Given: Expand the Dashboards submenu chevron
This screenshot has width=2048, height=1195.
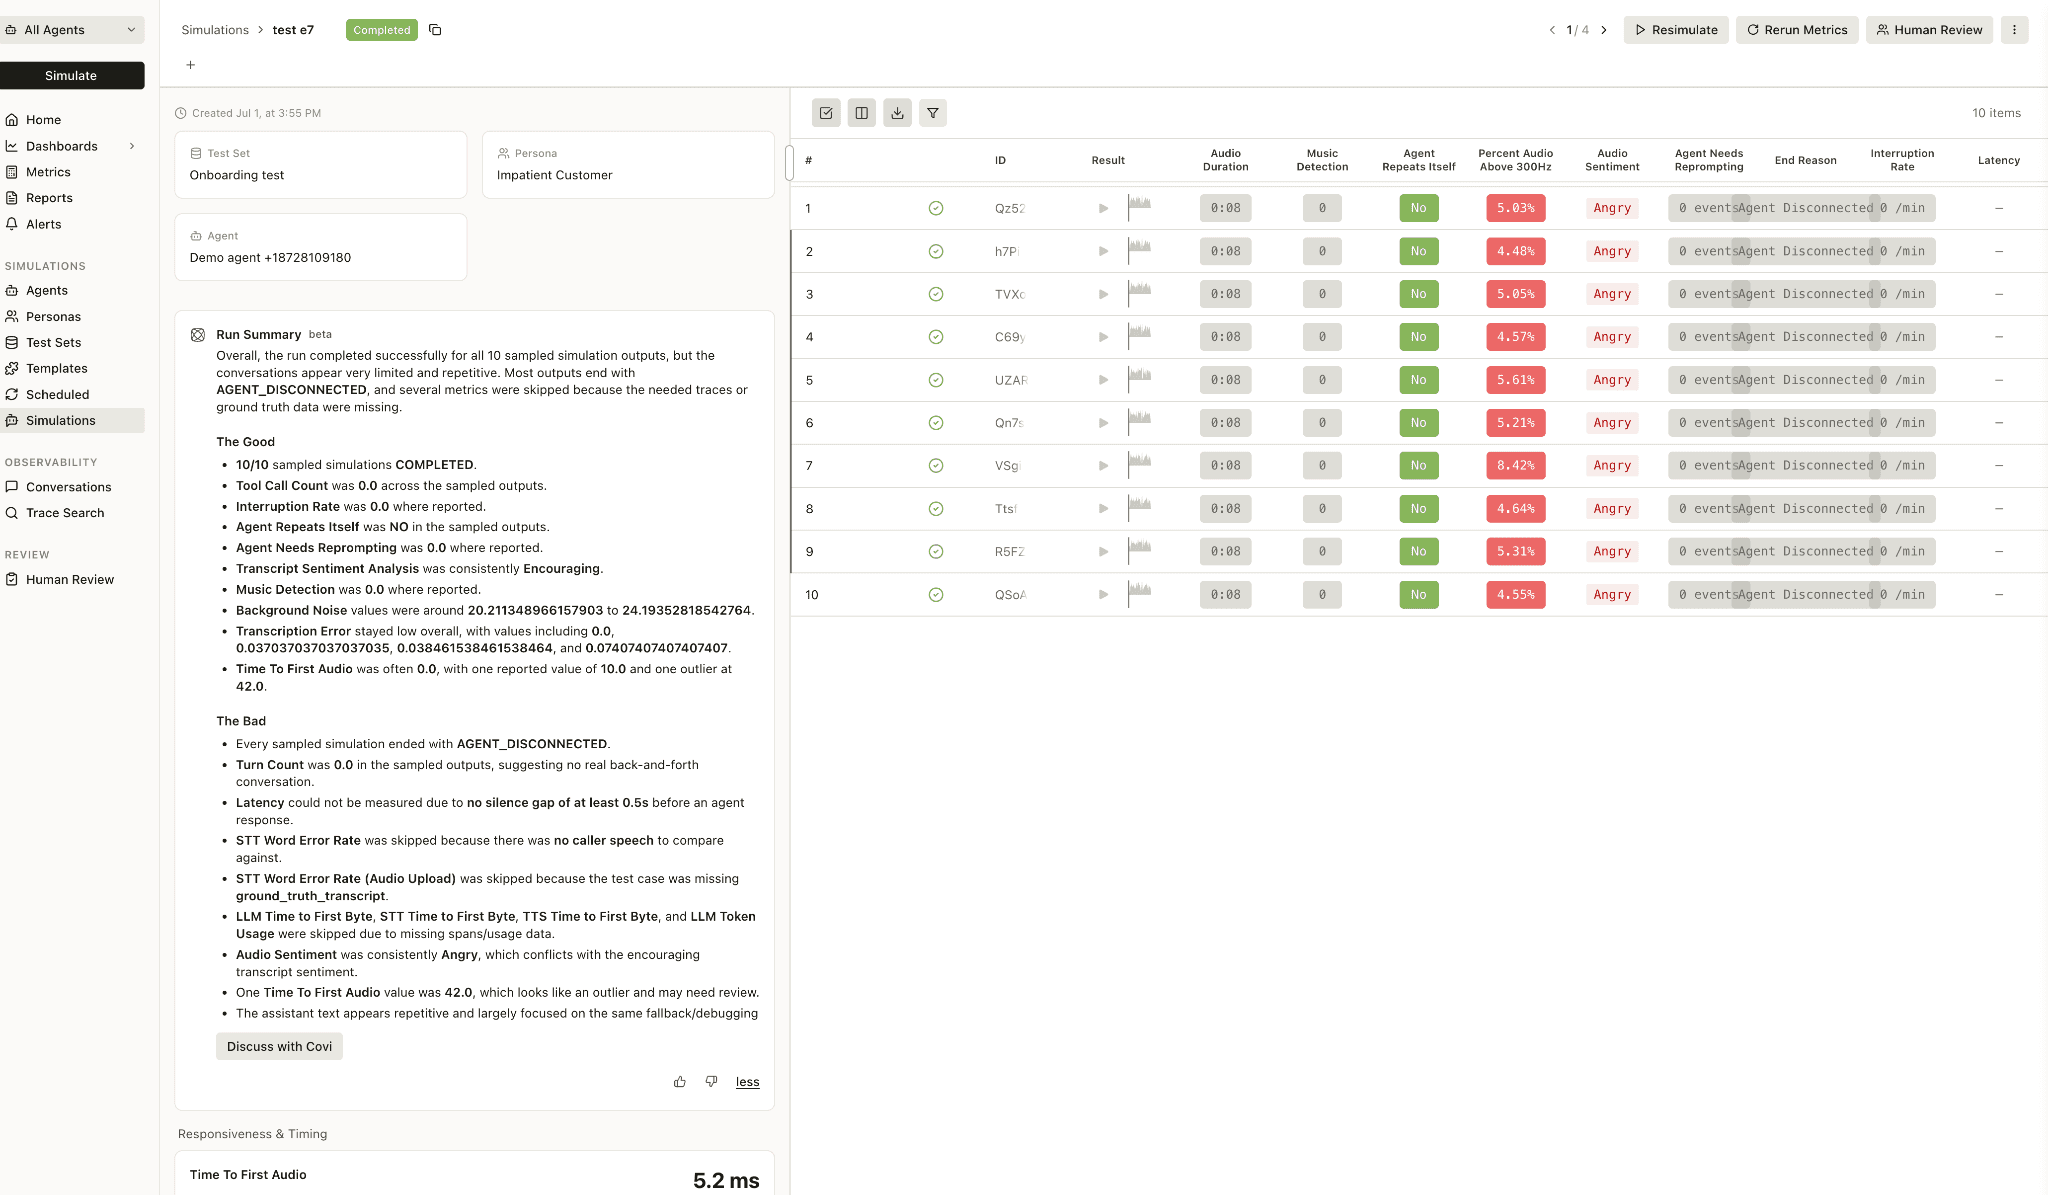Looking at the screenshot, I should [x=132, y=146].
